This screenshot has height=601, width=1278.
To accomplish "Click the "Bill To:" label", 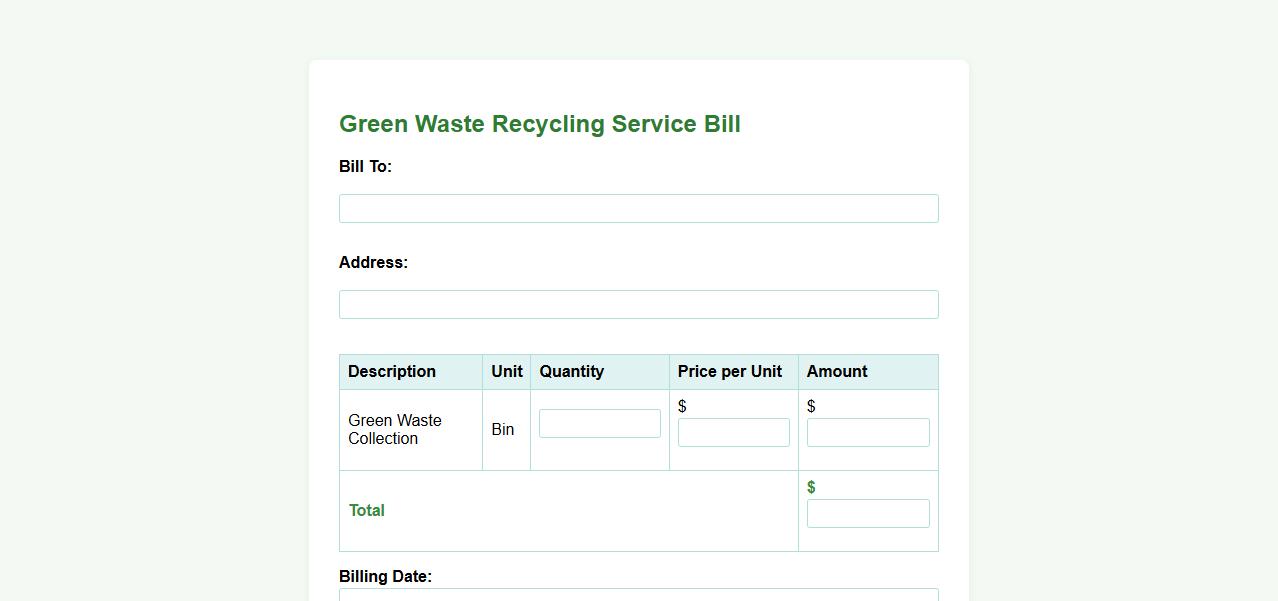I will coord(365,166).
